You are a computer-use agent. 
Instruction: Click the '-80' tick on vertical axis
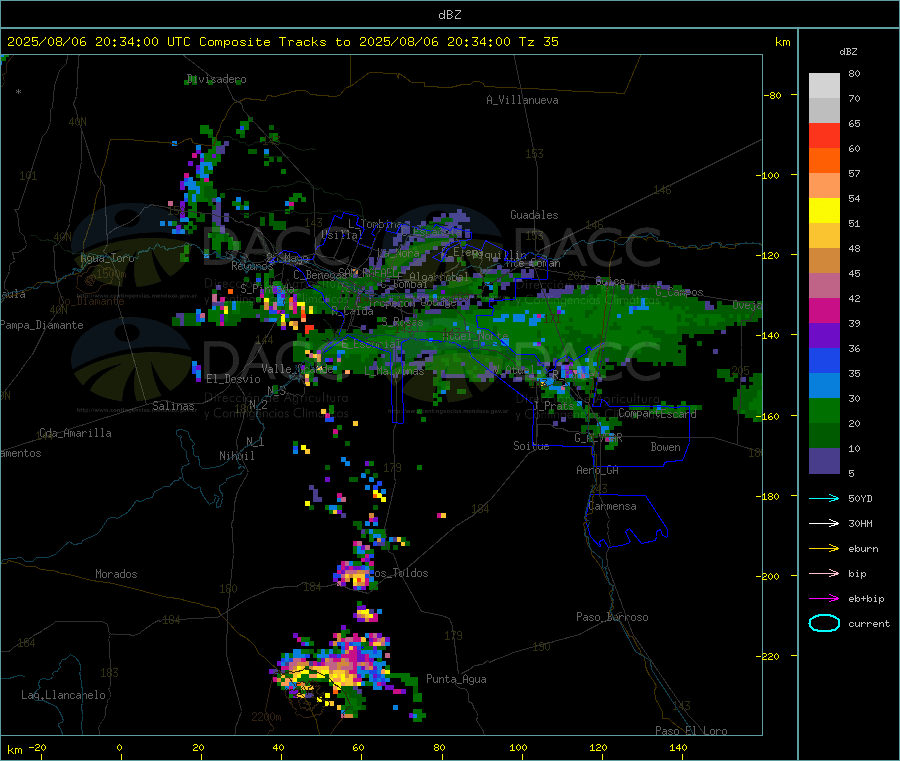[772, 95]
